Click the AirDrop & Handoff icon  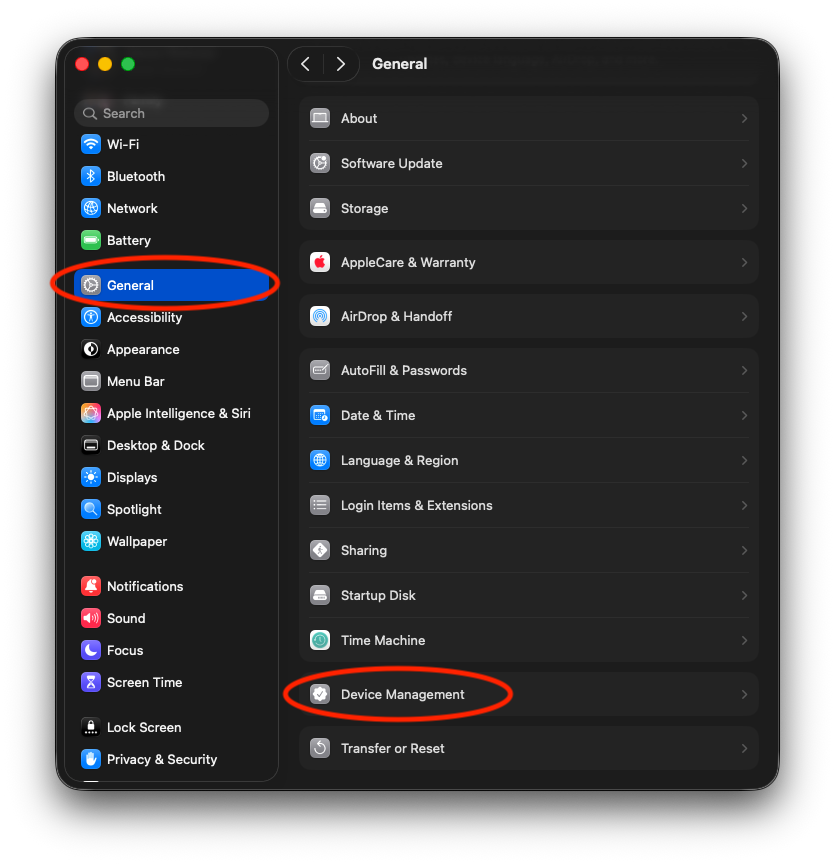coord(320,316)
